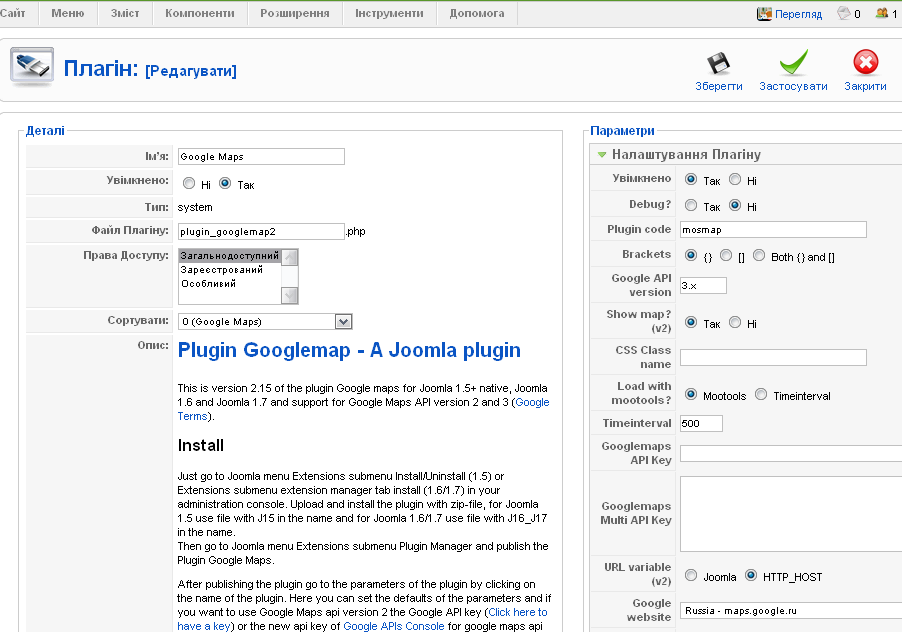Select curly braces {} Brackets option
The width and height of the screenshot is (902, 632).
pyautogui.click(x=691, y=255)
